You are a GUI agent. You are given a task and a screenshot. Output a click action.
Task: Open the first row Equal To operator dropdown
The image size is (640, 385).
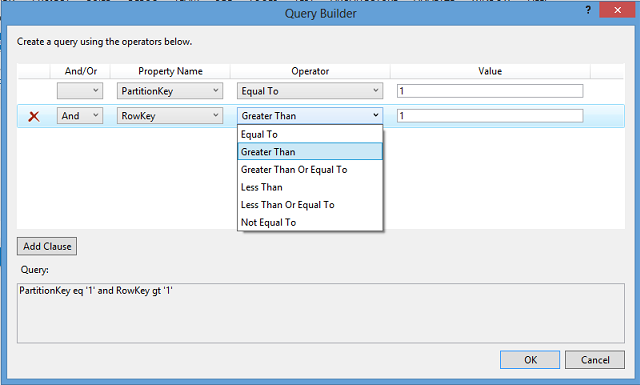click(310, 91)
